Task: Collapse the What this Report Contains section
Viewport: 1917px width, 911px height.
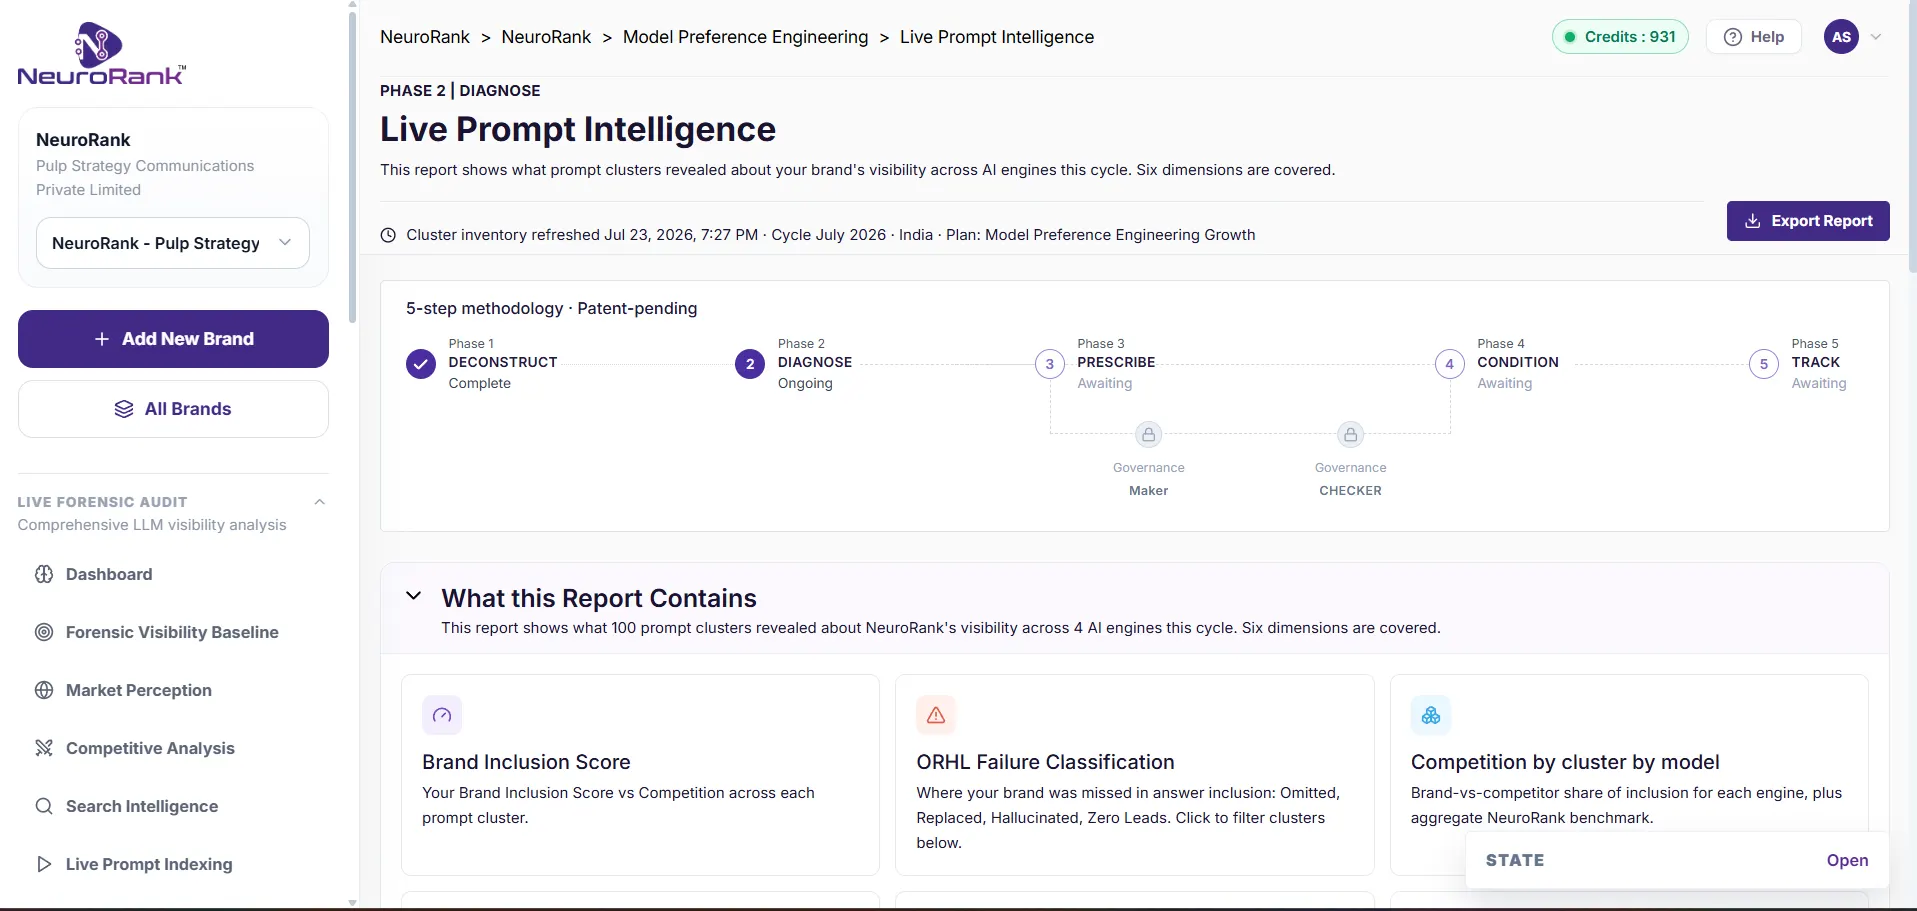Action: point(413,596)
